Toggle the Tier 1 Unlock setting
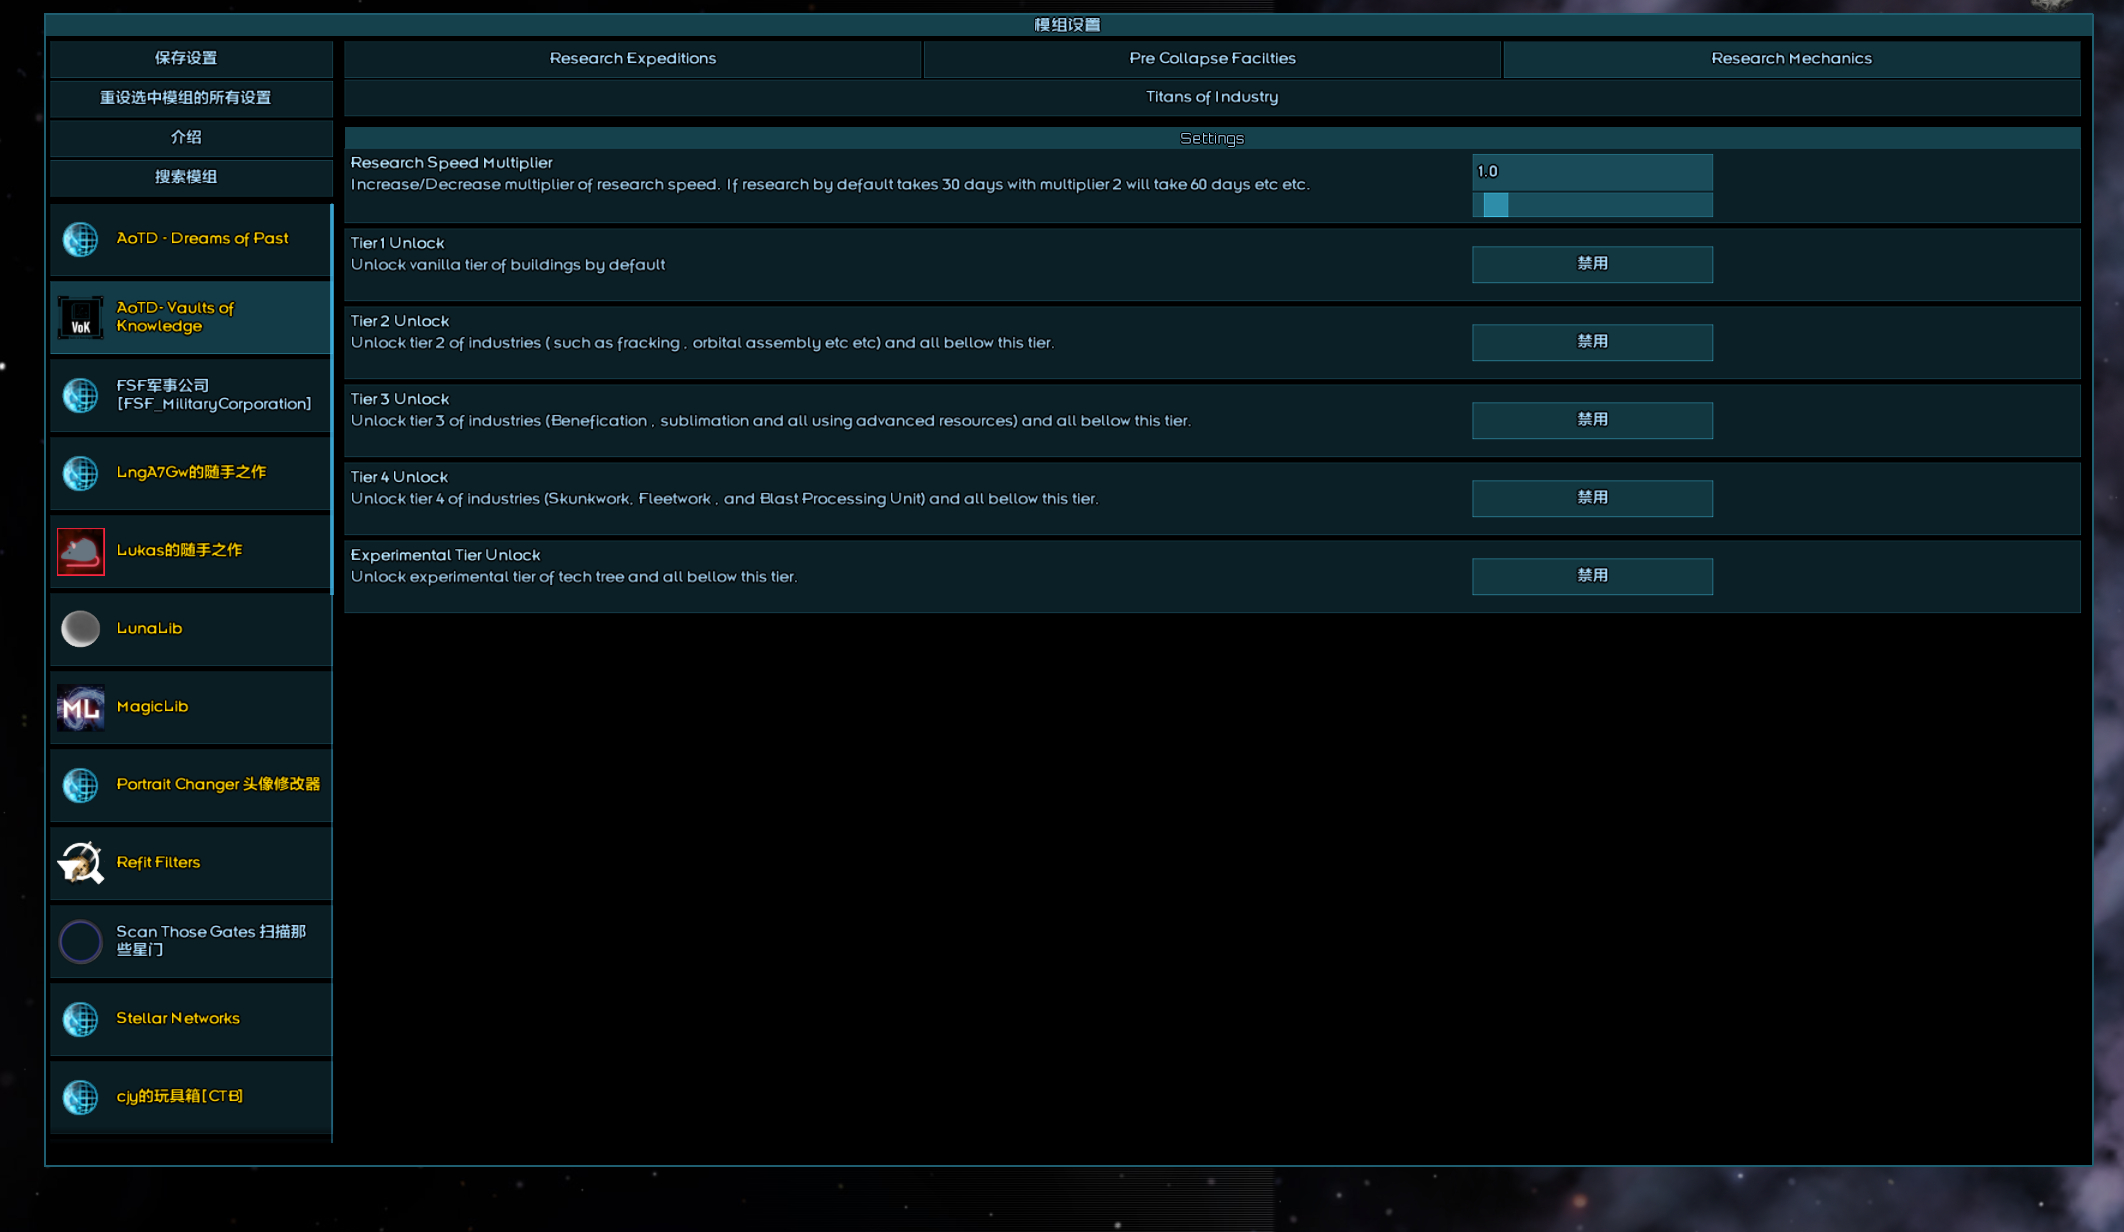The height and width of the screenshot is (1232, 2124). click(1591, 264)
